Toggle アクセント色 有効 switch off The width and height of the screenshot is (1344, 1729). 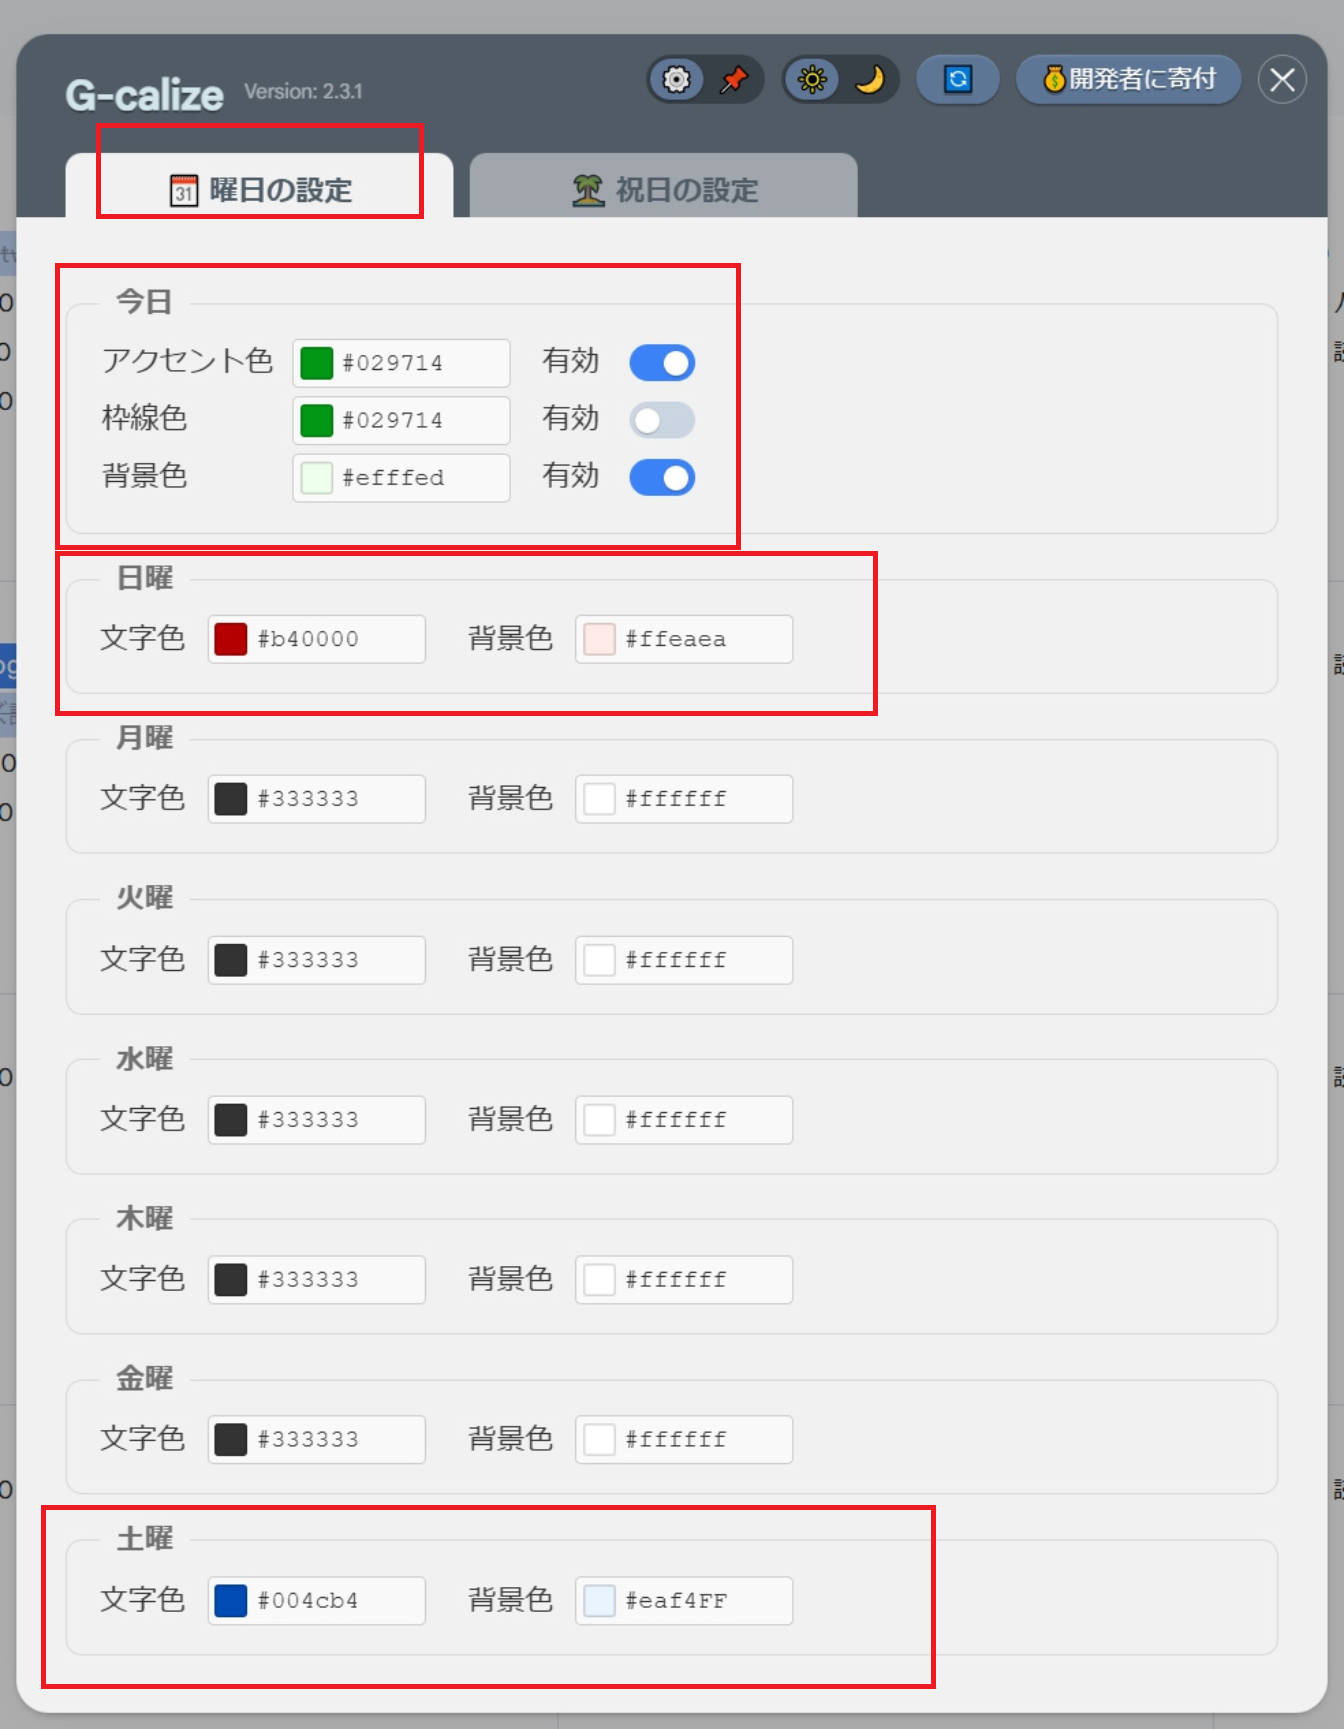[662, 363]
